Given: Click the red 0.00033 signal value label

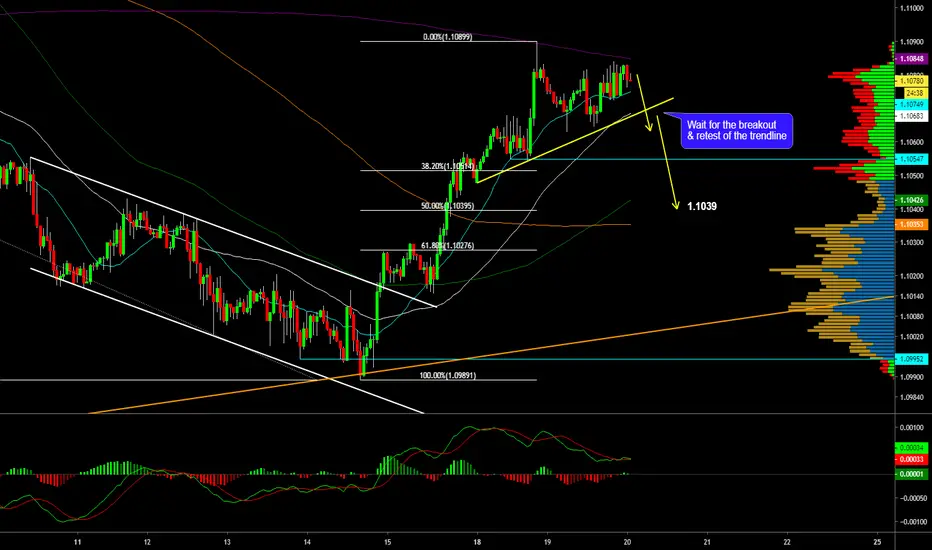Looking at the screenshot, I should click(x=911, y=460).
